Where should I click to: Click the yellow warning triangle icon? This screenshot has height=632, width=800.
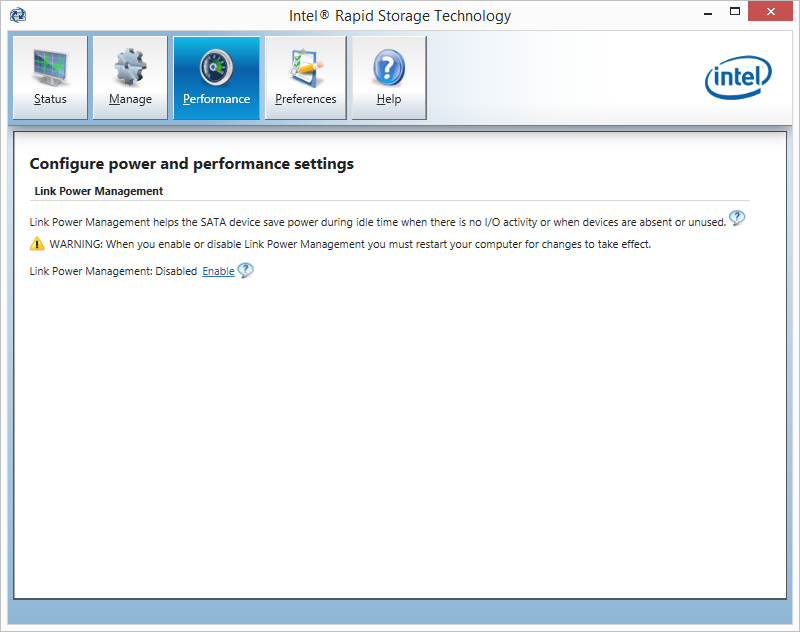coord(37,244)
